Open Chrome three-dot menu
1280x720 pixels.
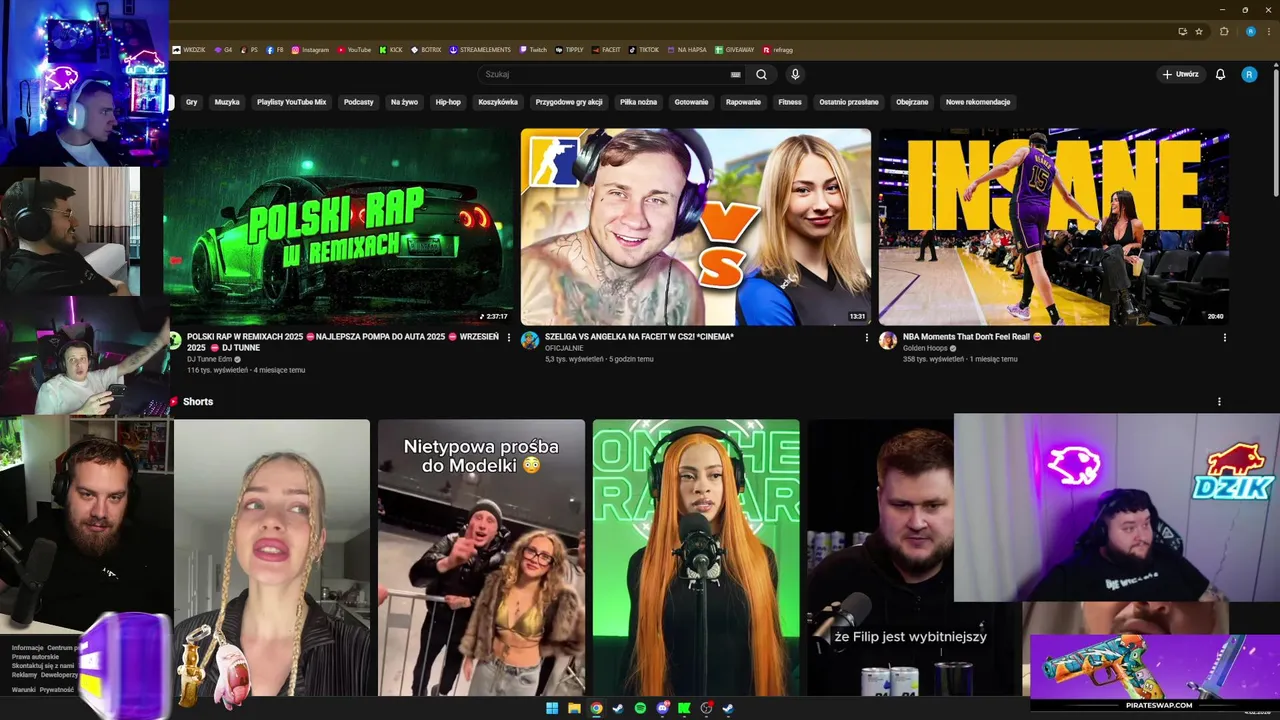click(x=1269, y=31)
